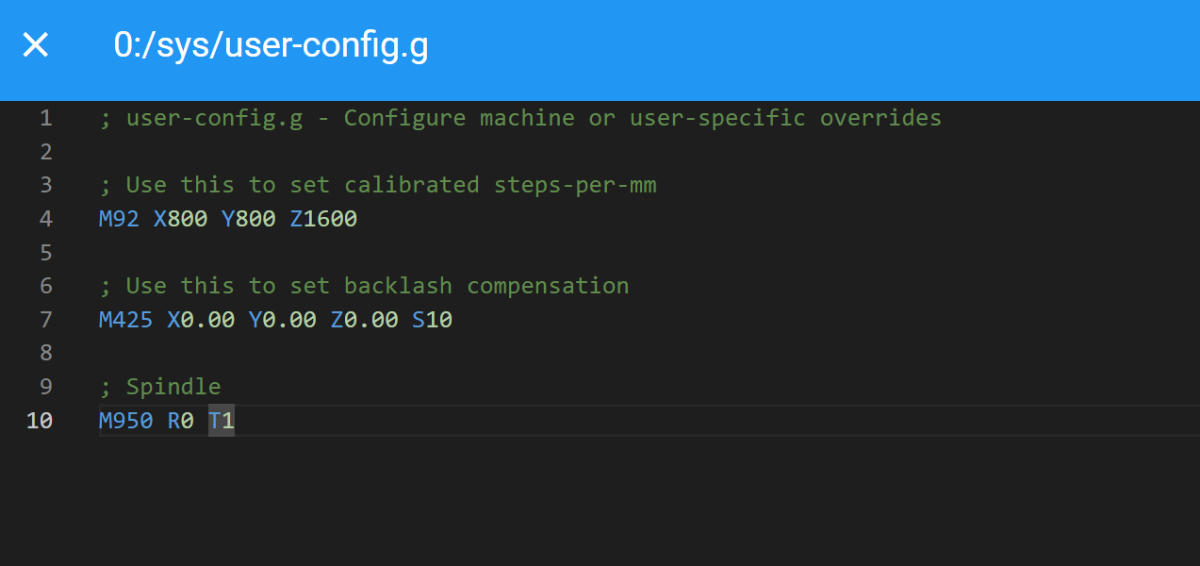
Task: Click the '; Spindle' comment line
Action: (160, 387)
